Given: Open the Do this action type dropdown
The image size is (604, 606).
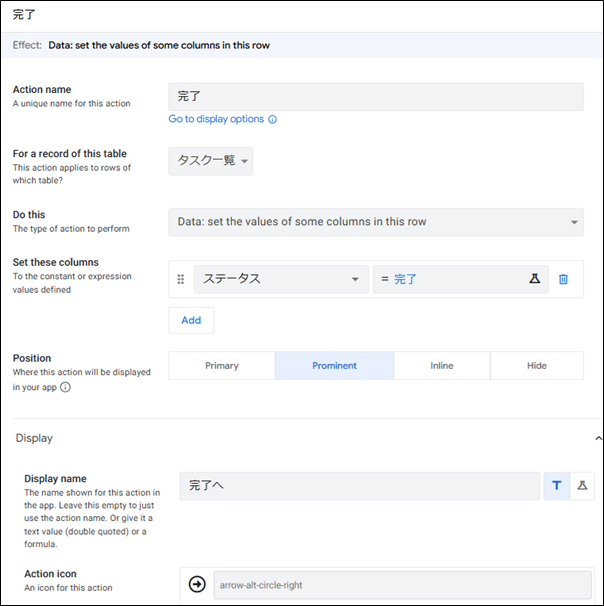Looking at the screenshot, I should click(376, 222).
